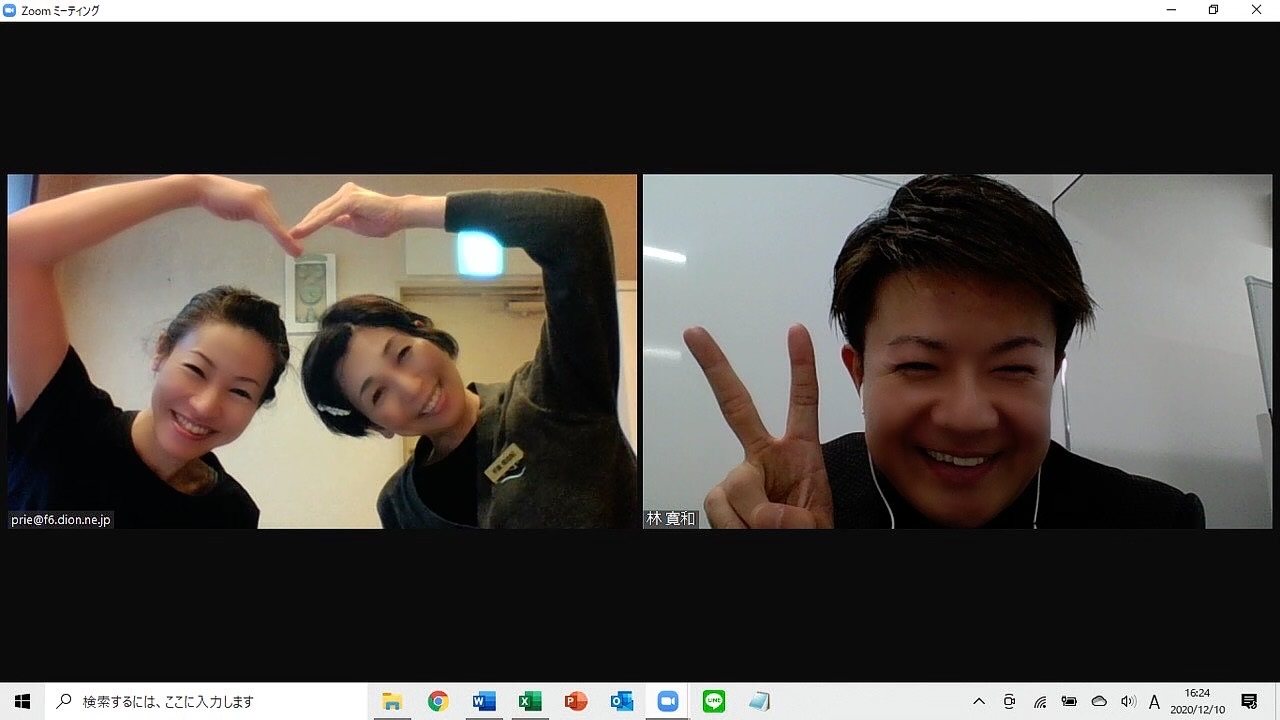1280x720 pixels.
Task: Open Zoom window menu via title icon
Action: 10,10
